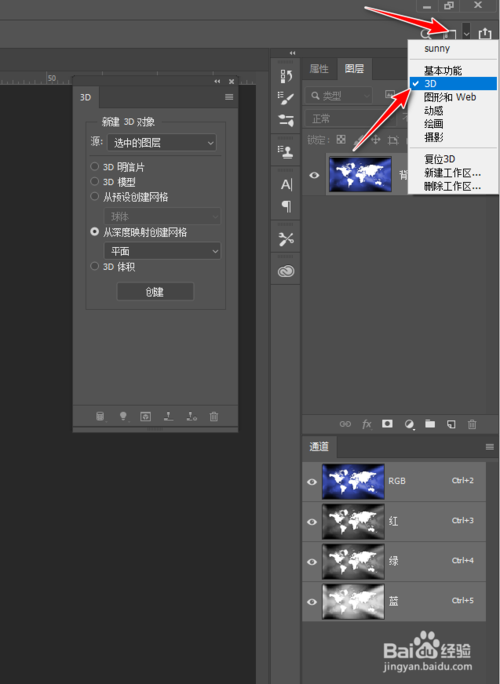Open the Character panel icon

pos(286,185)
